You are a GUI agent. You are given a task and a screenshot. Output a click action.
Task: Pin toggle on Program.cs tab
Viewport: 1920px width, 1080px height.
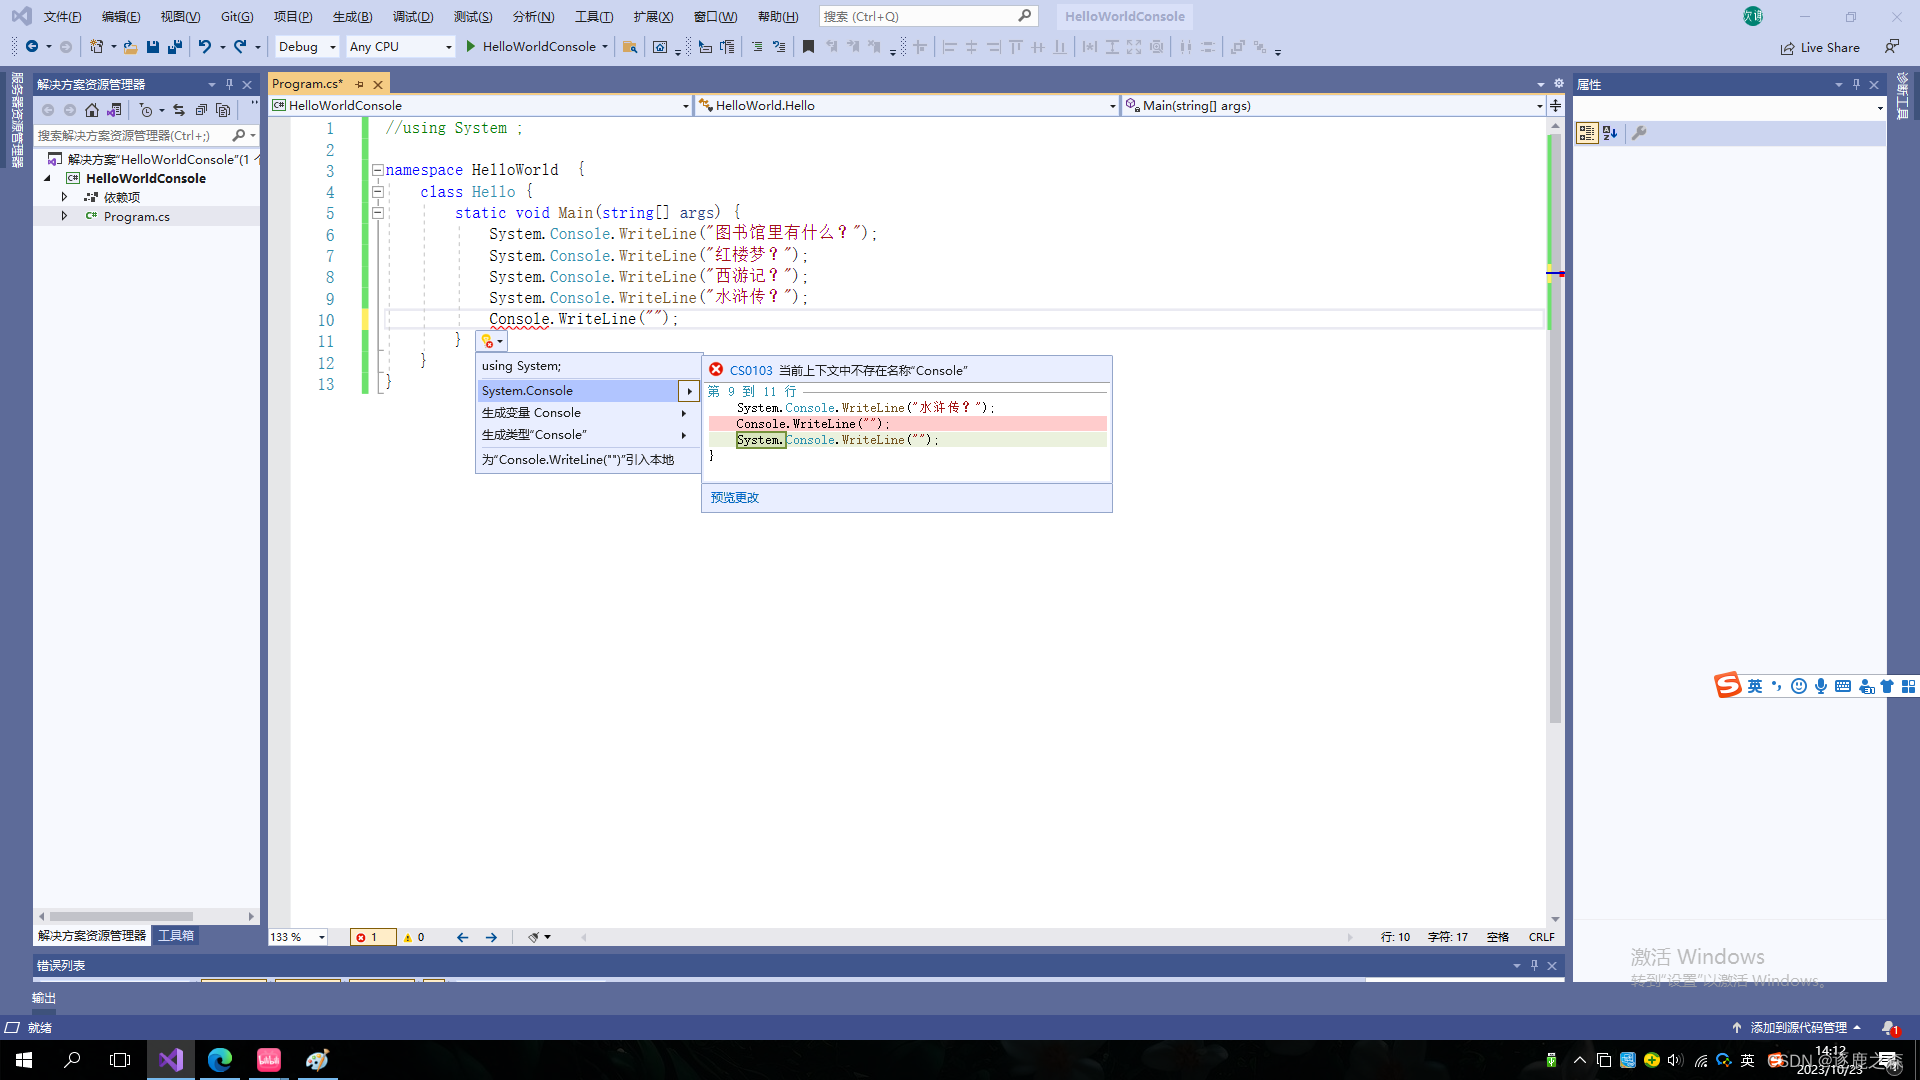point(359,84)
